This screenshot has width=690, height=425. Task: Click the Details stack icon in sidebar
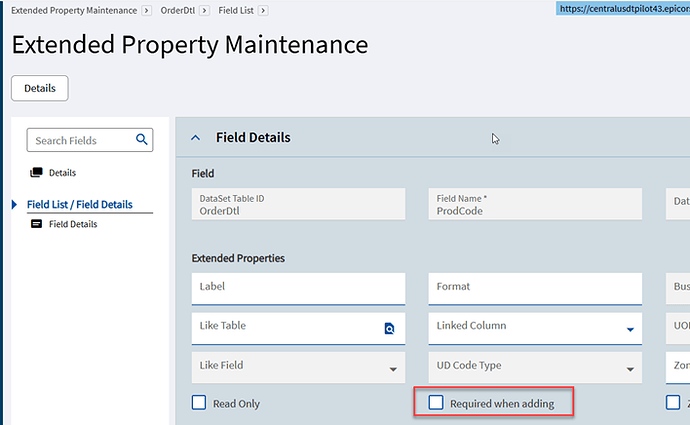tap(36, 173)
